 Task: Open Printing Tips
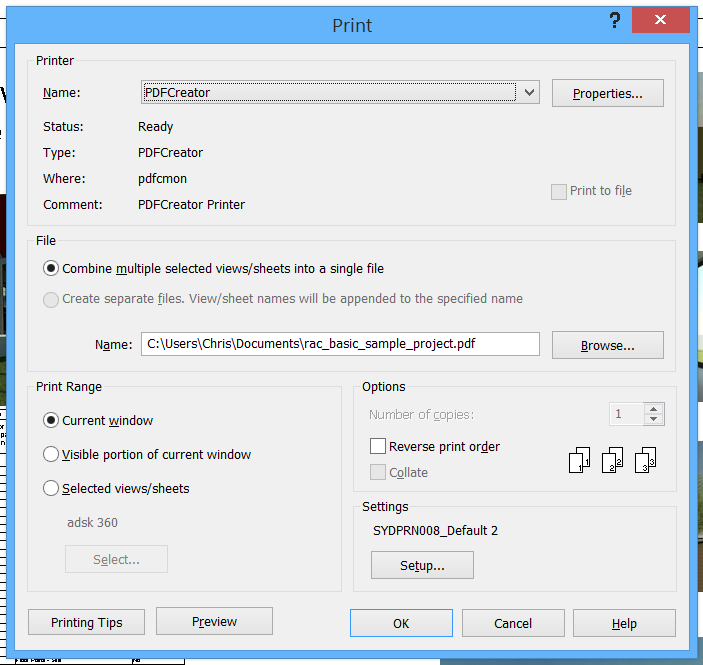[x=87, y=623]
